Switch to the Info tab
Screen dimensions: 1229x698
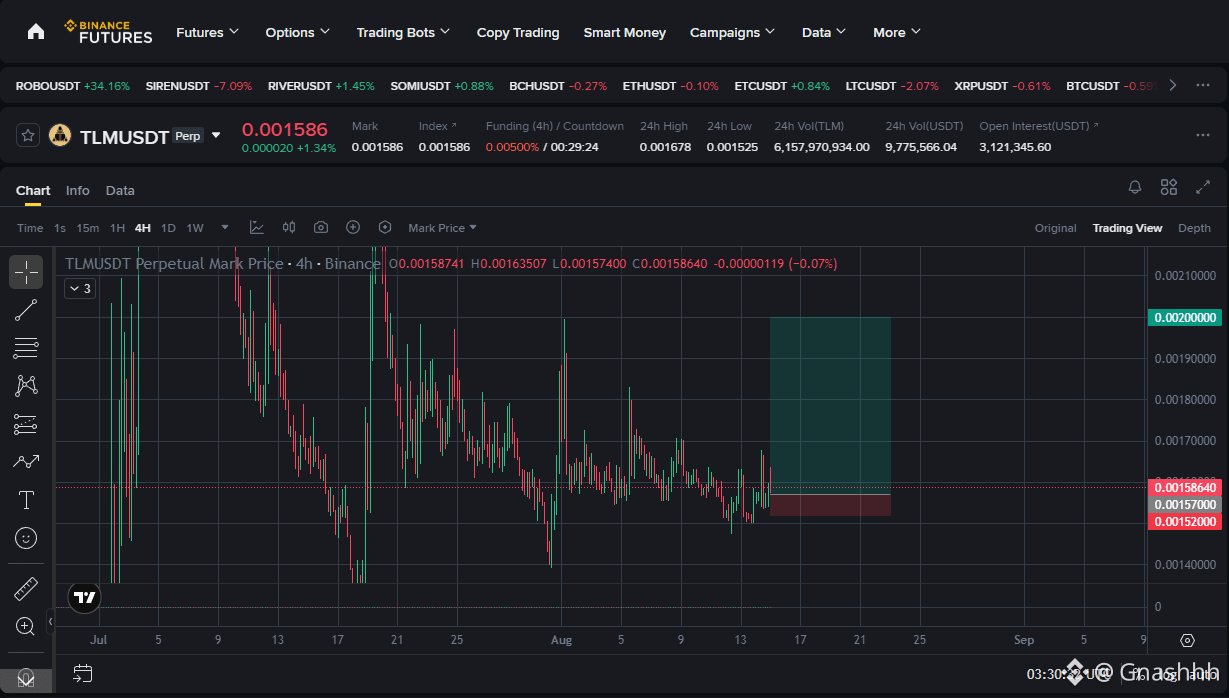click(x=78, y=190)
